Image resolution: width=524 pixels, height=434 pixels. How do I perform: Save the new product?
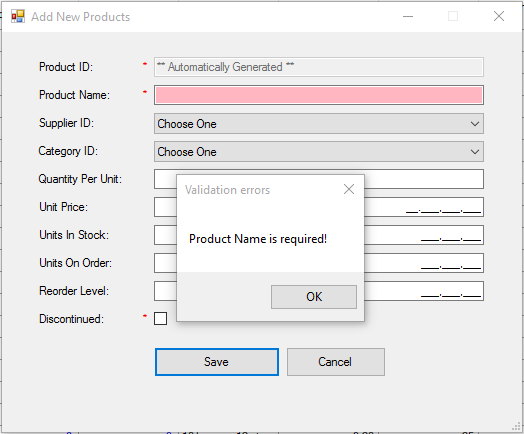tap(217, 362)
